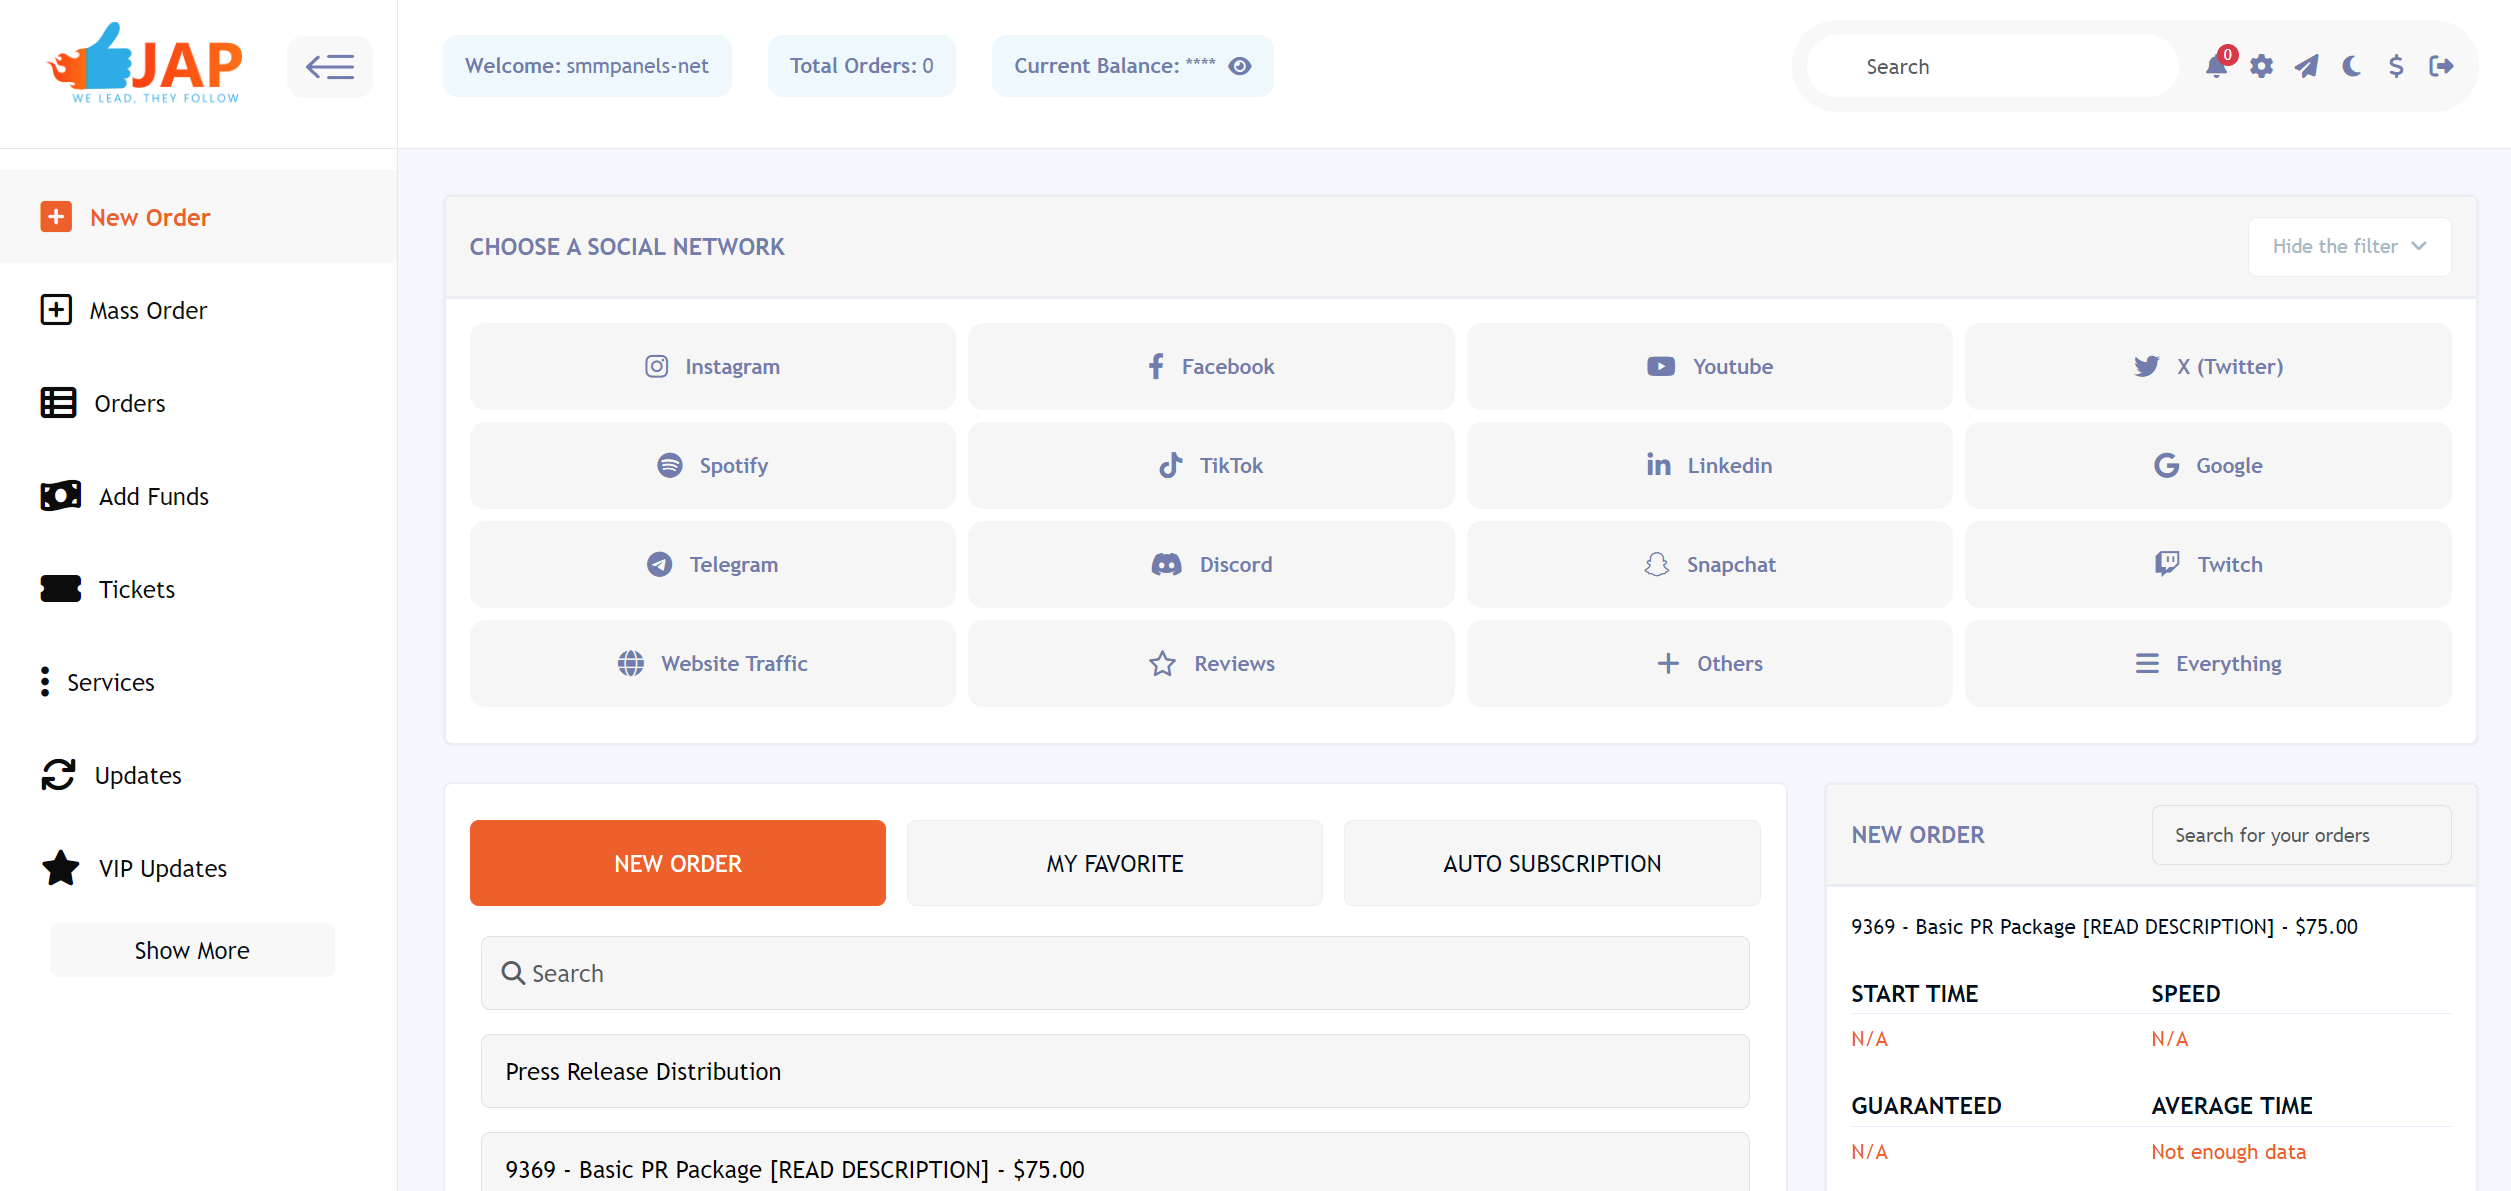Click the paper plane icon
This screenshot has height=1191, width=2511.
tap(2306, 67)
